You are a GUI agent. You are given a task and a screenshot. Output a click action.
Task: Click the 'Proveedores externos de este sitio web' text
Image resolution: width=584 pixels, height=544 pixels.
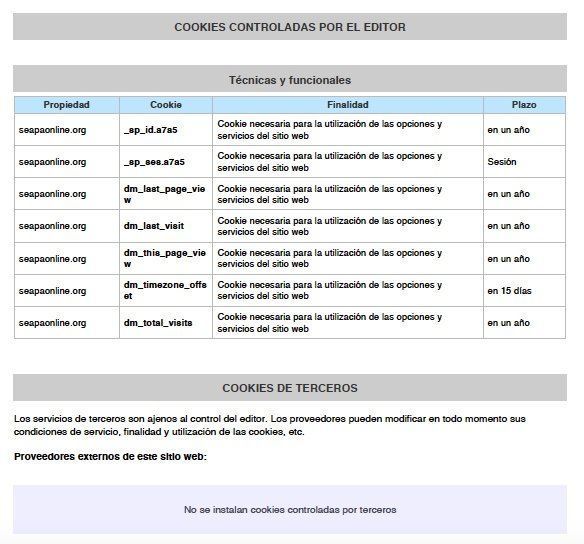pos(110,456)
